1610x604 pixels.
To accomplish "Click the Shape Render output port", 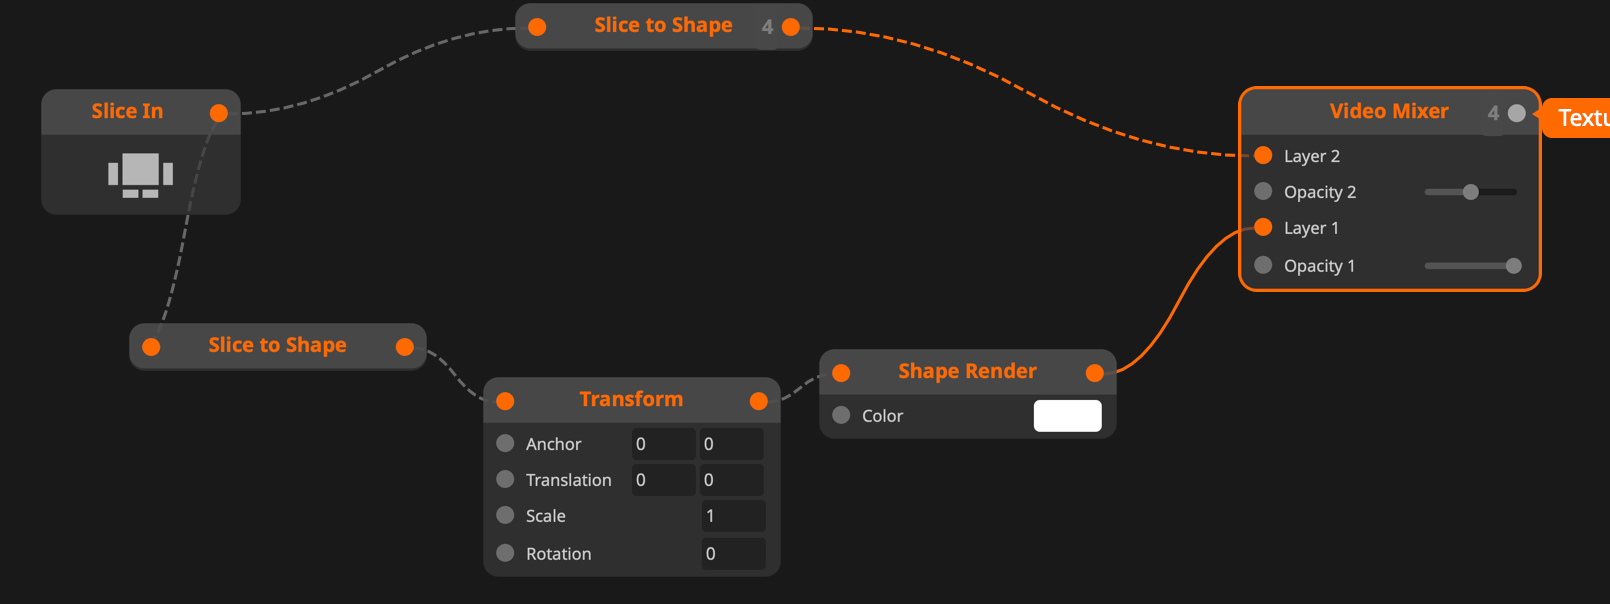I will 1095,373.
